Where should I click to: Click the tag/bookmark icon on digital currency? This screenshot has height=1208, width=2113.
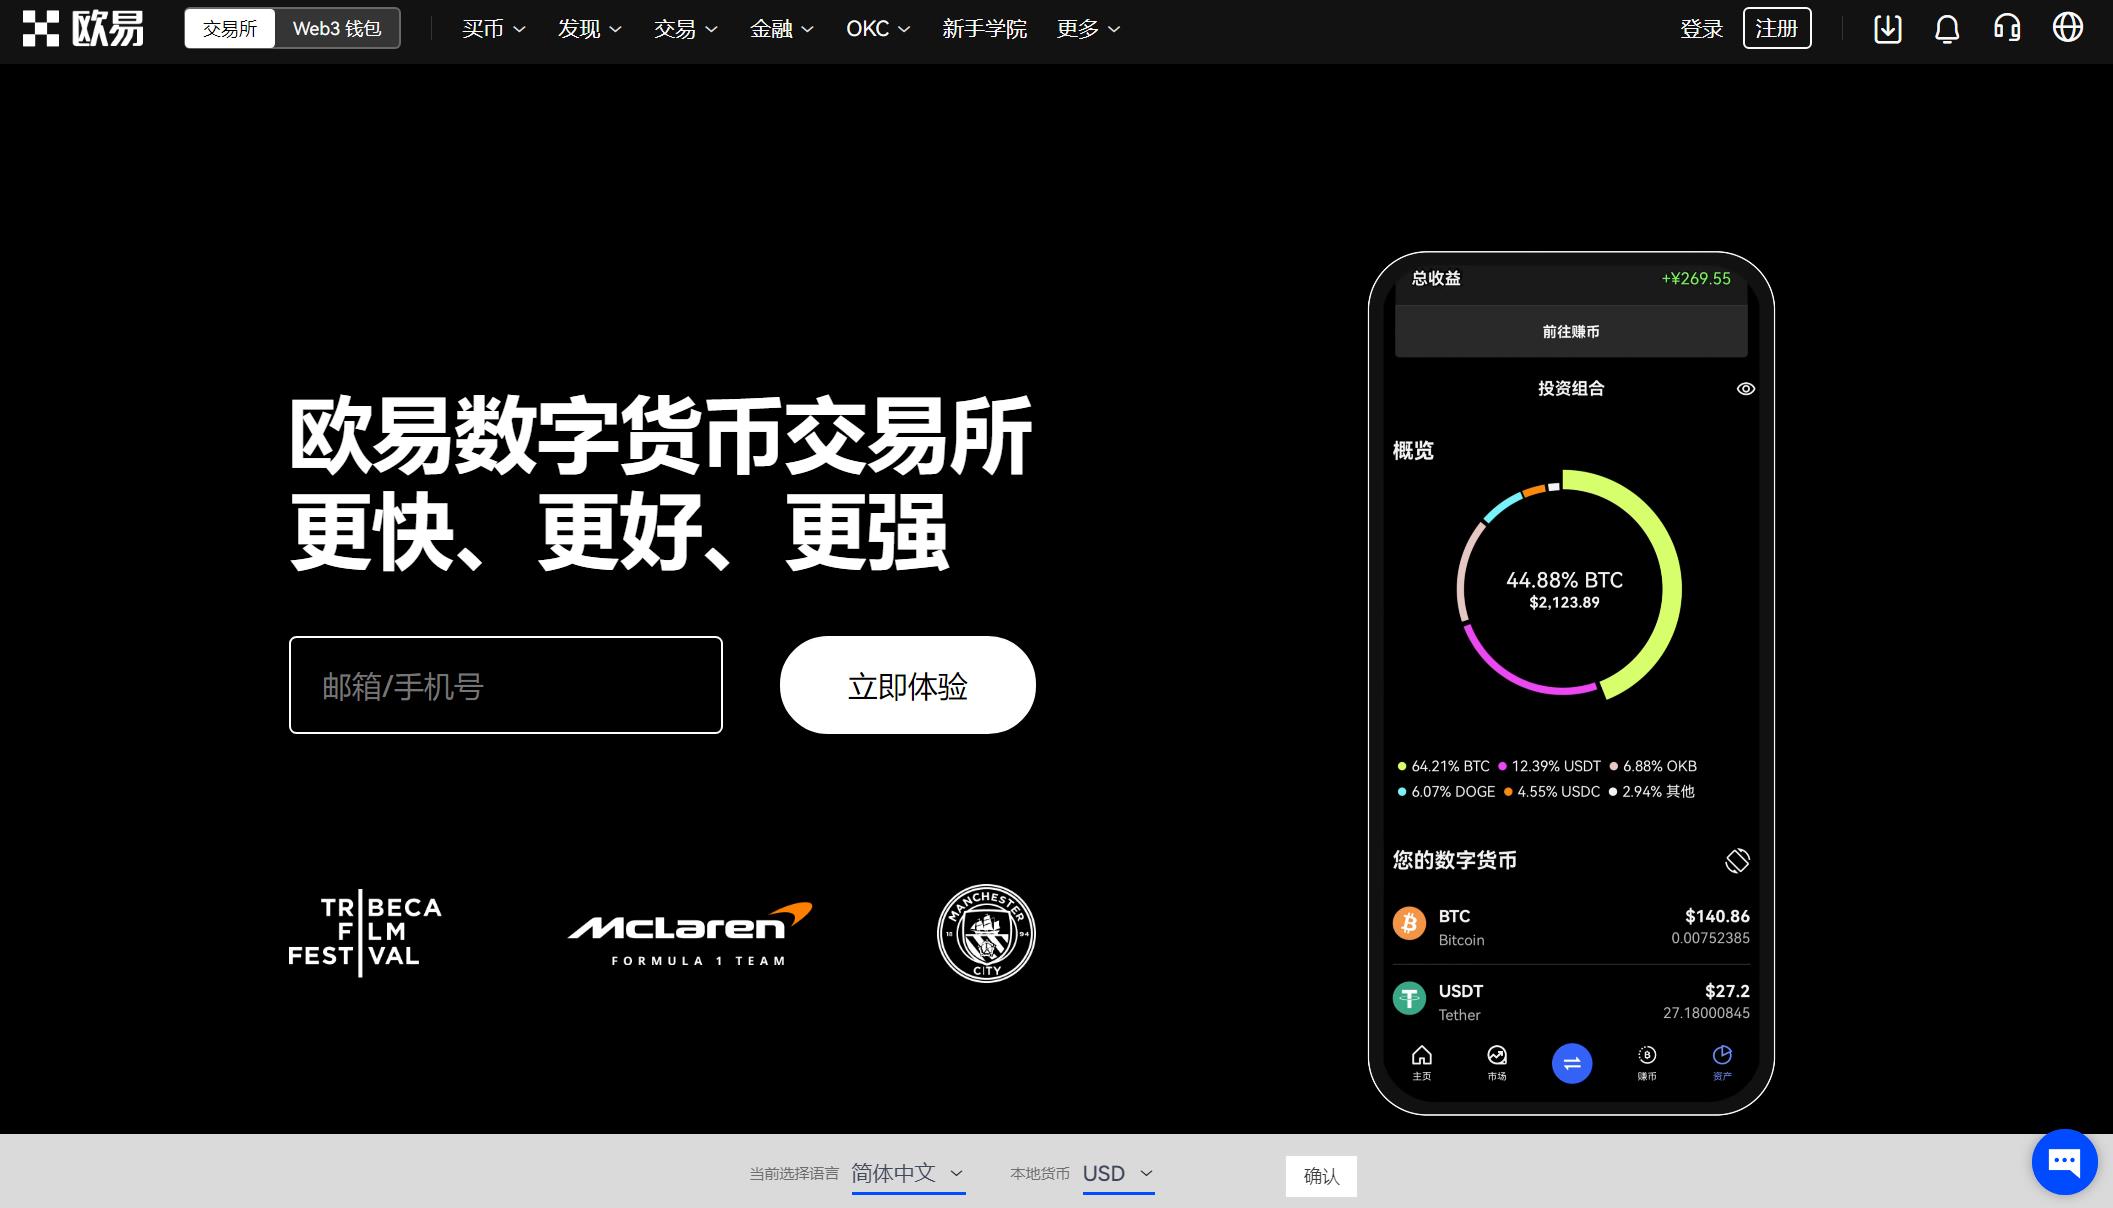point(1736,858)
